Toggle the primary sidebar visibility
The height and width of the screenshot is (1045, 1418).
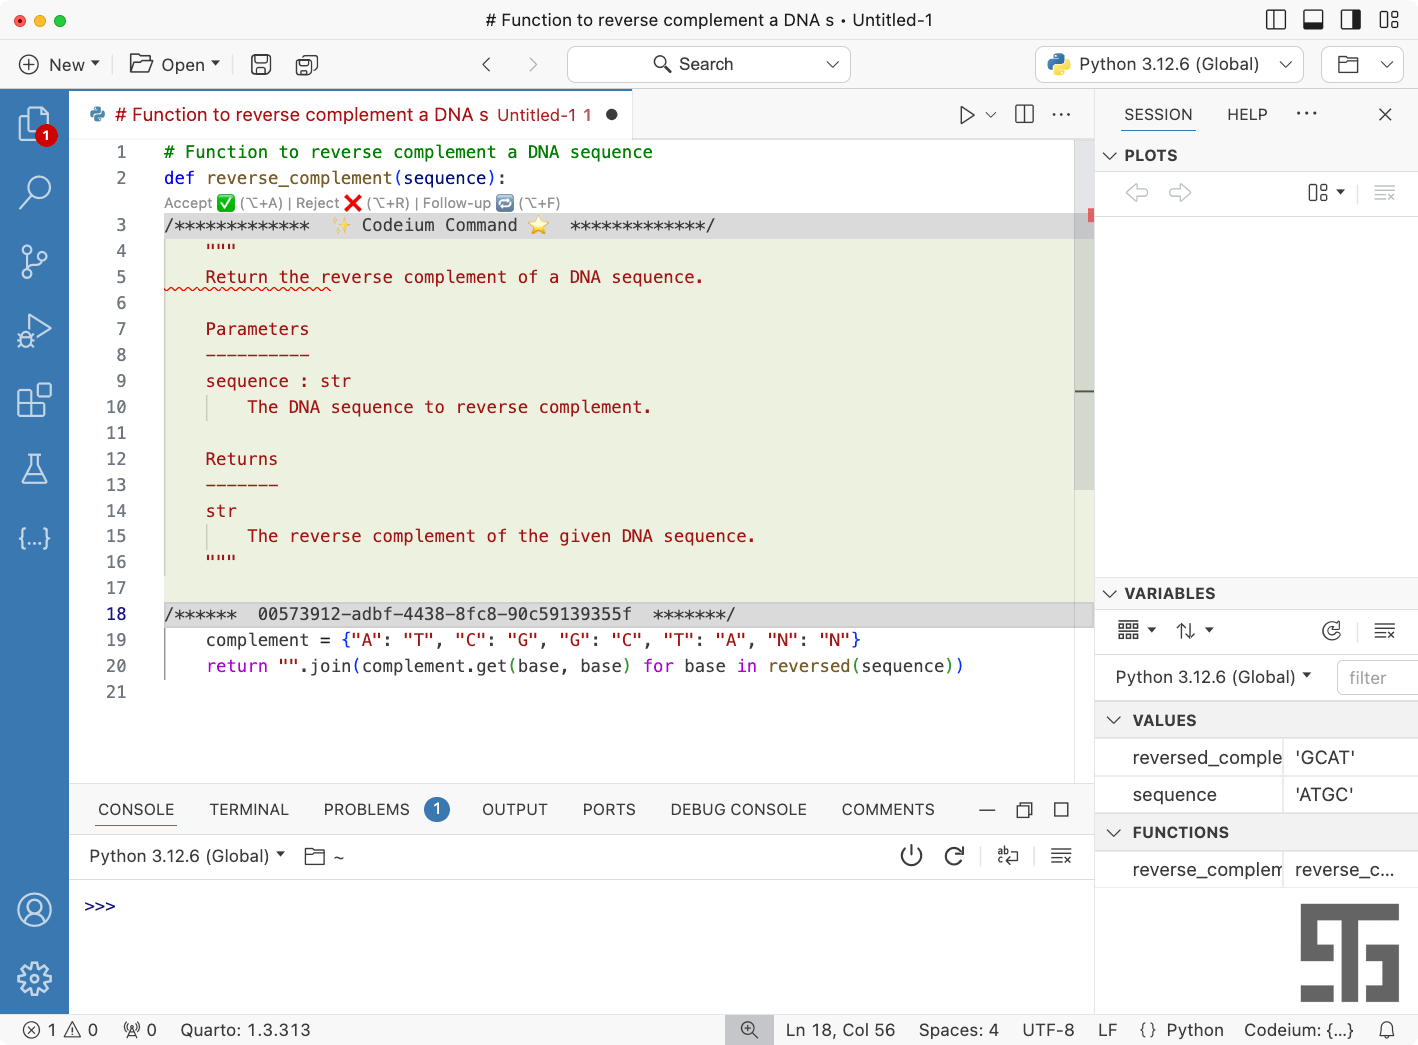pos(1276,19)
